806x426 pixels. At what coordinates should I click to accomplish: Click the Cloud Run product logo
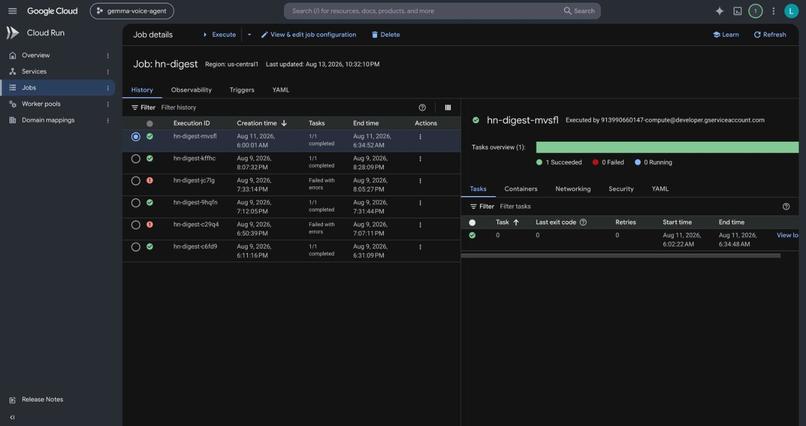point(12,33)
